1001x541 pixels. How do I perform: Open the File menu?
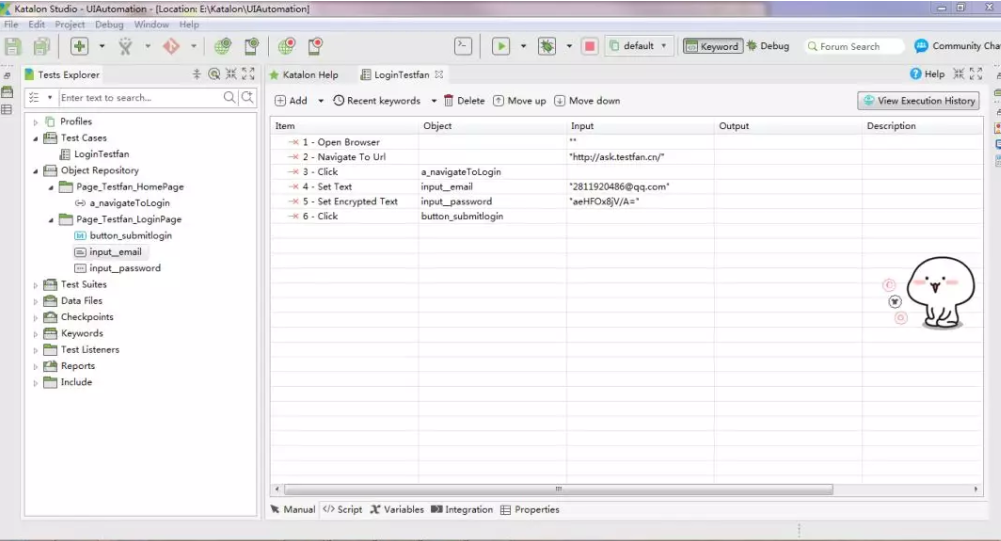(x=11, y=24)
